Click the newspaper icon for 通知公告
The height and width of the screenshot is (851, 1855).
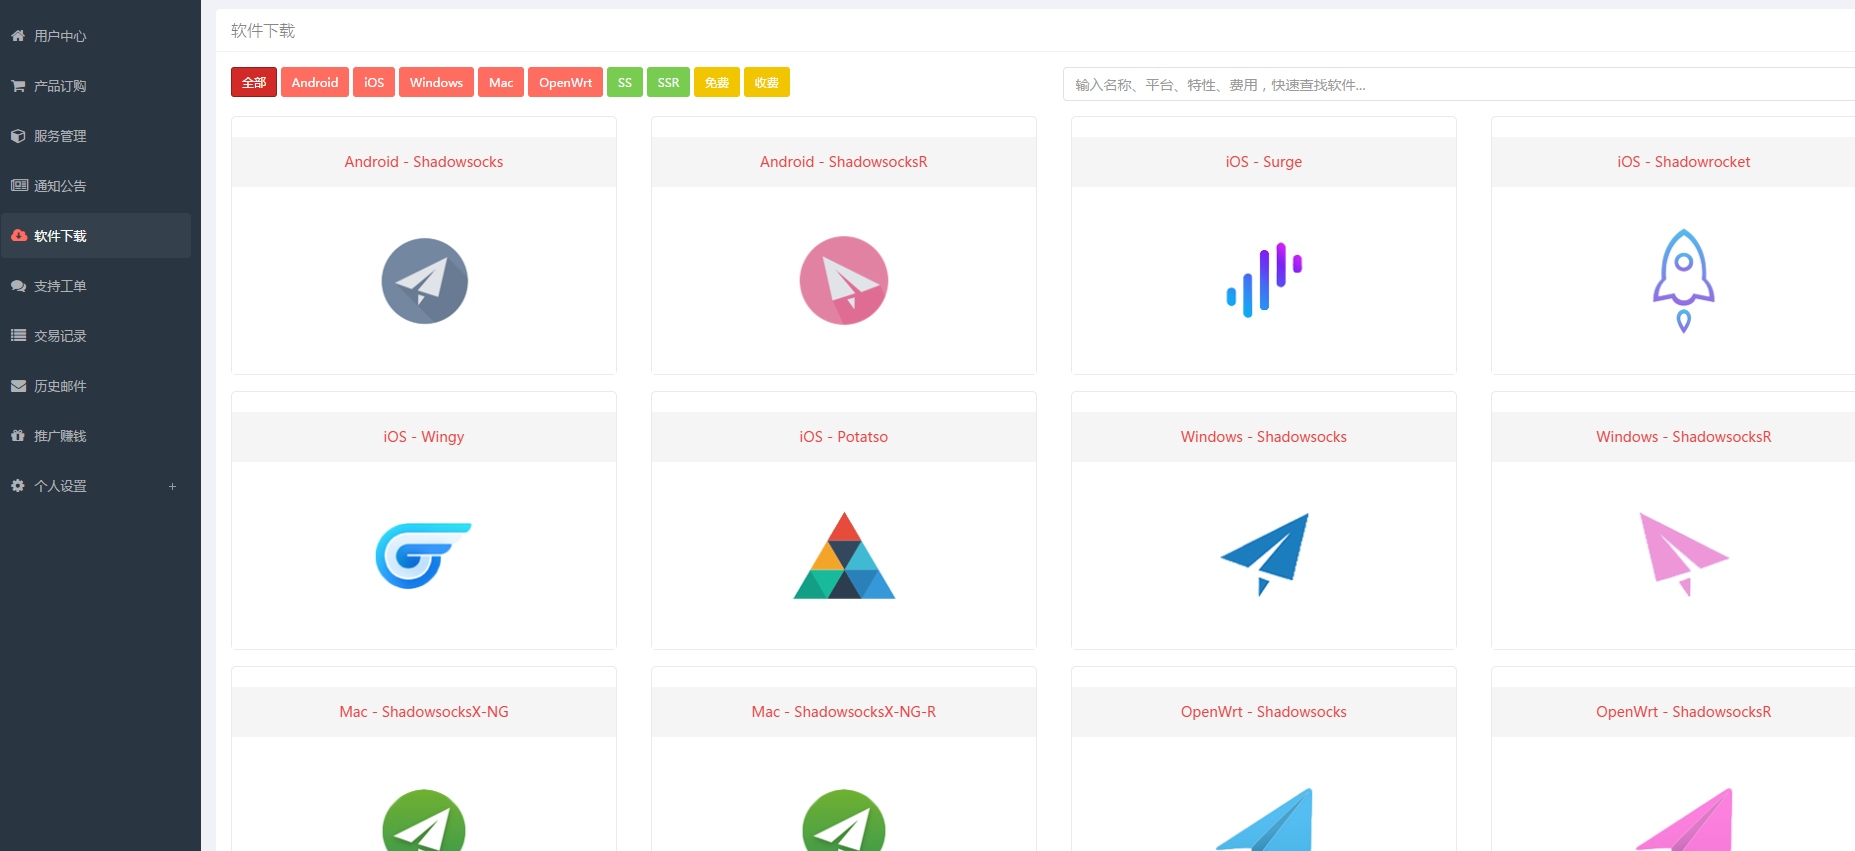[x=19, y=185]
